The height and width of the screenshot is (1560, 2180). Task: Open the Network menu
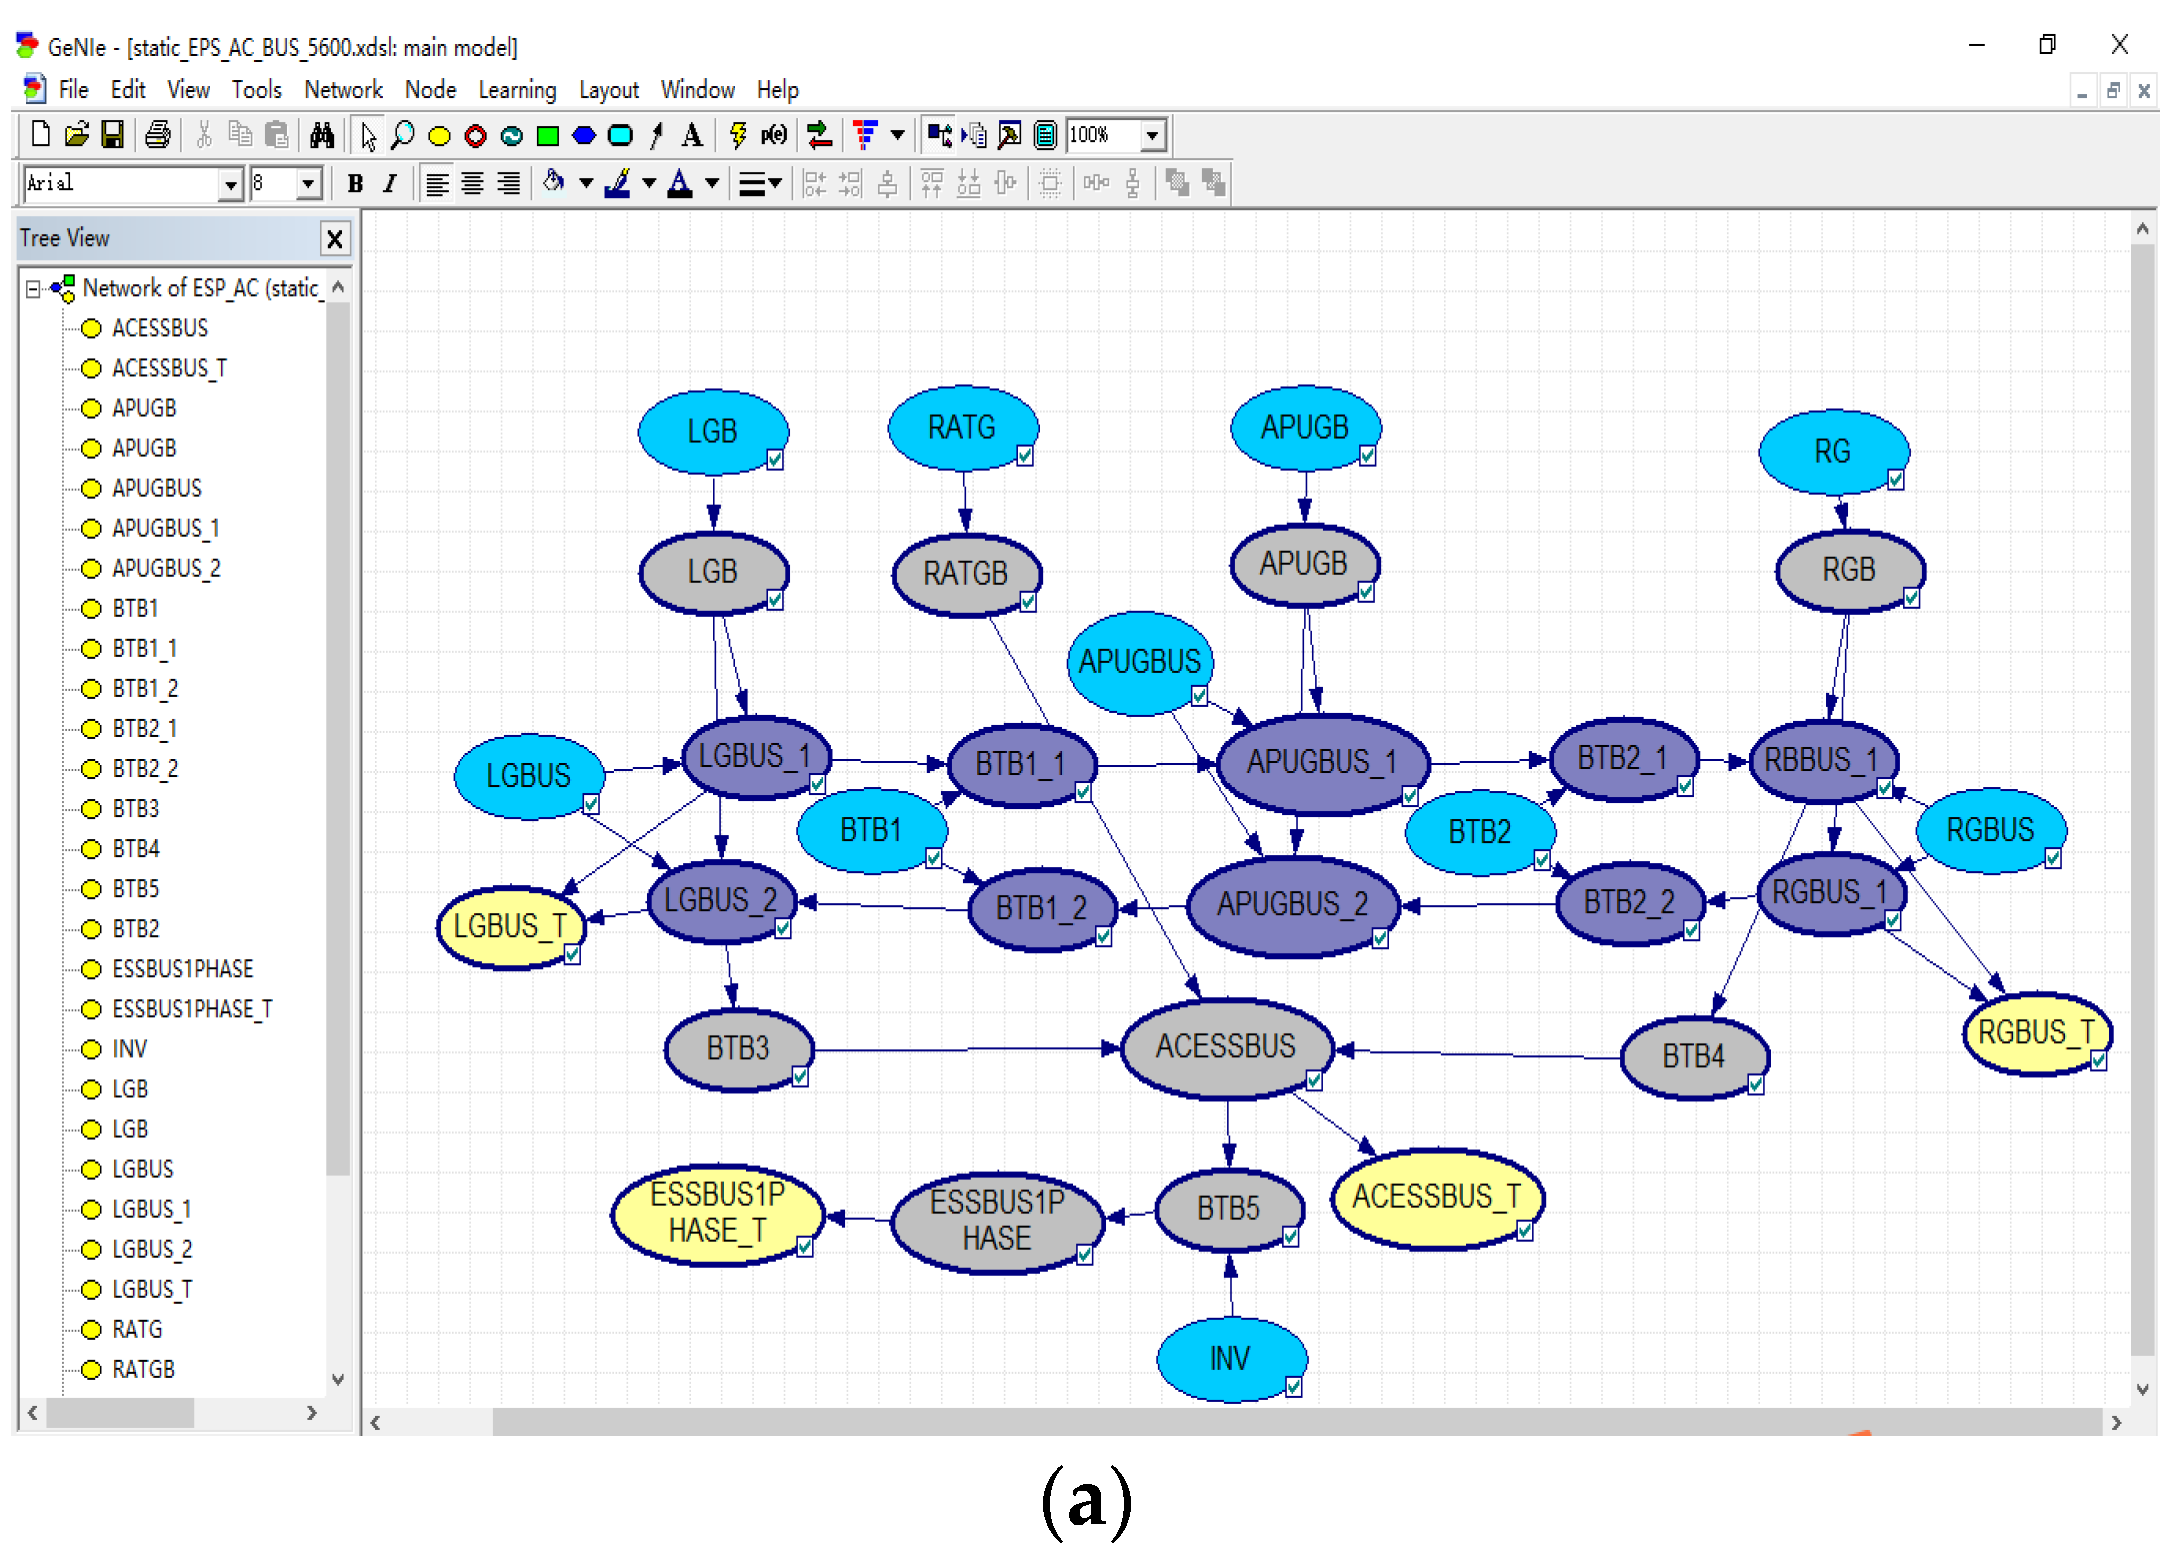coord(343,90)
